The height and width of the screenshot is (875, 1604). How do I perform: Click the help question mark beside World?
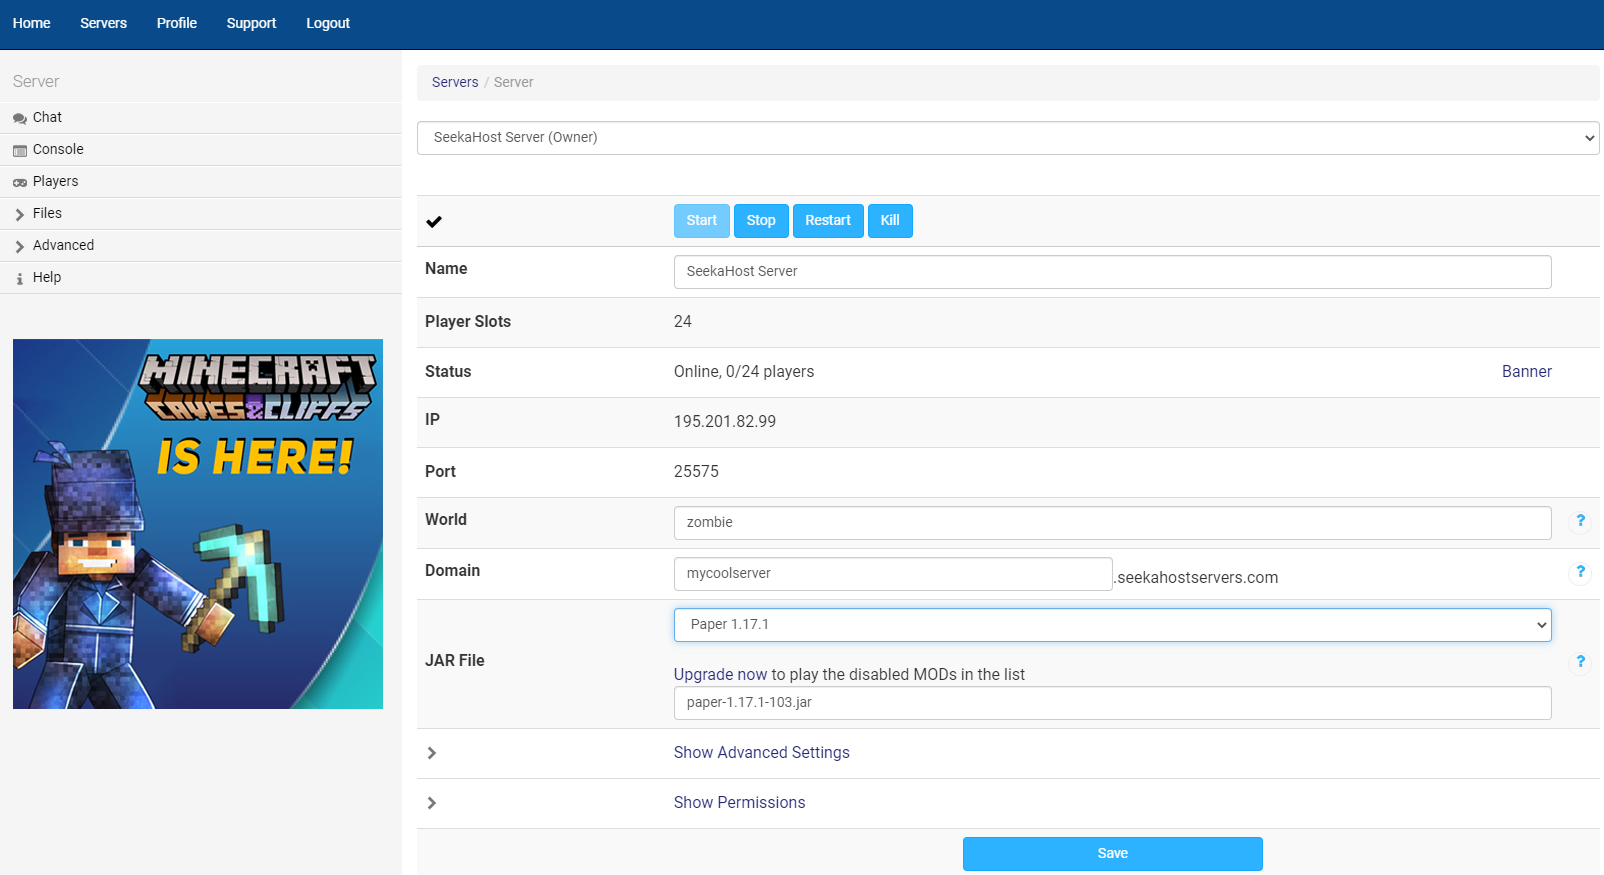[1580, 520]
